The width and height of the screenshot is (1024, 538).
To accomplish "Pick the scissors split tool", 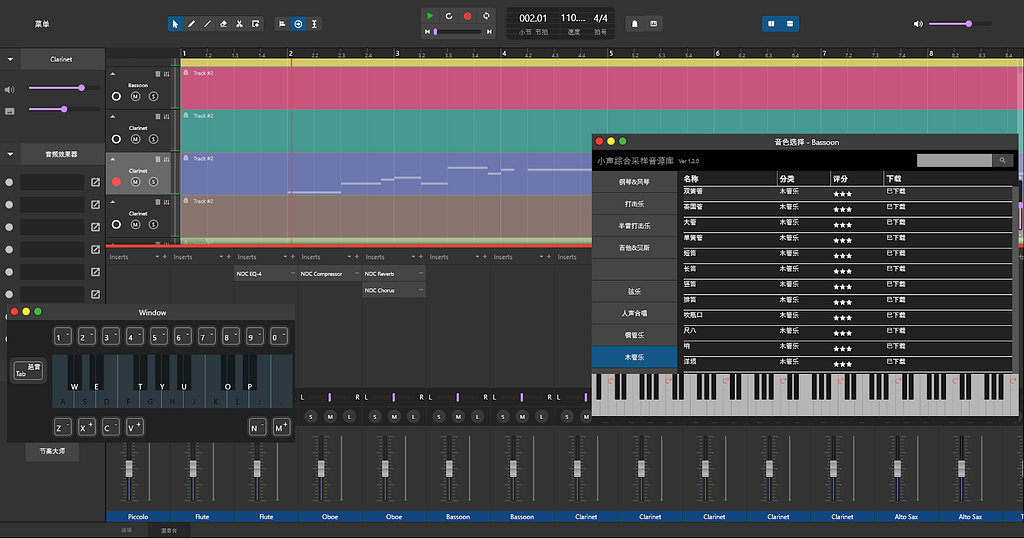I will (x=239, y=23).
